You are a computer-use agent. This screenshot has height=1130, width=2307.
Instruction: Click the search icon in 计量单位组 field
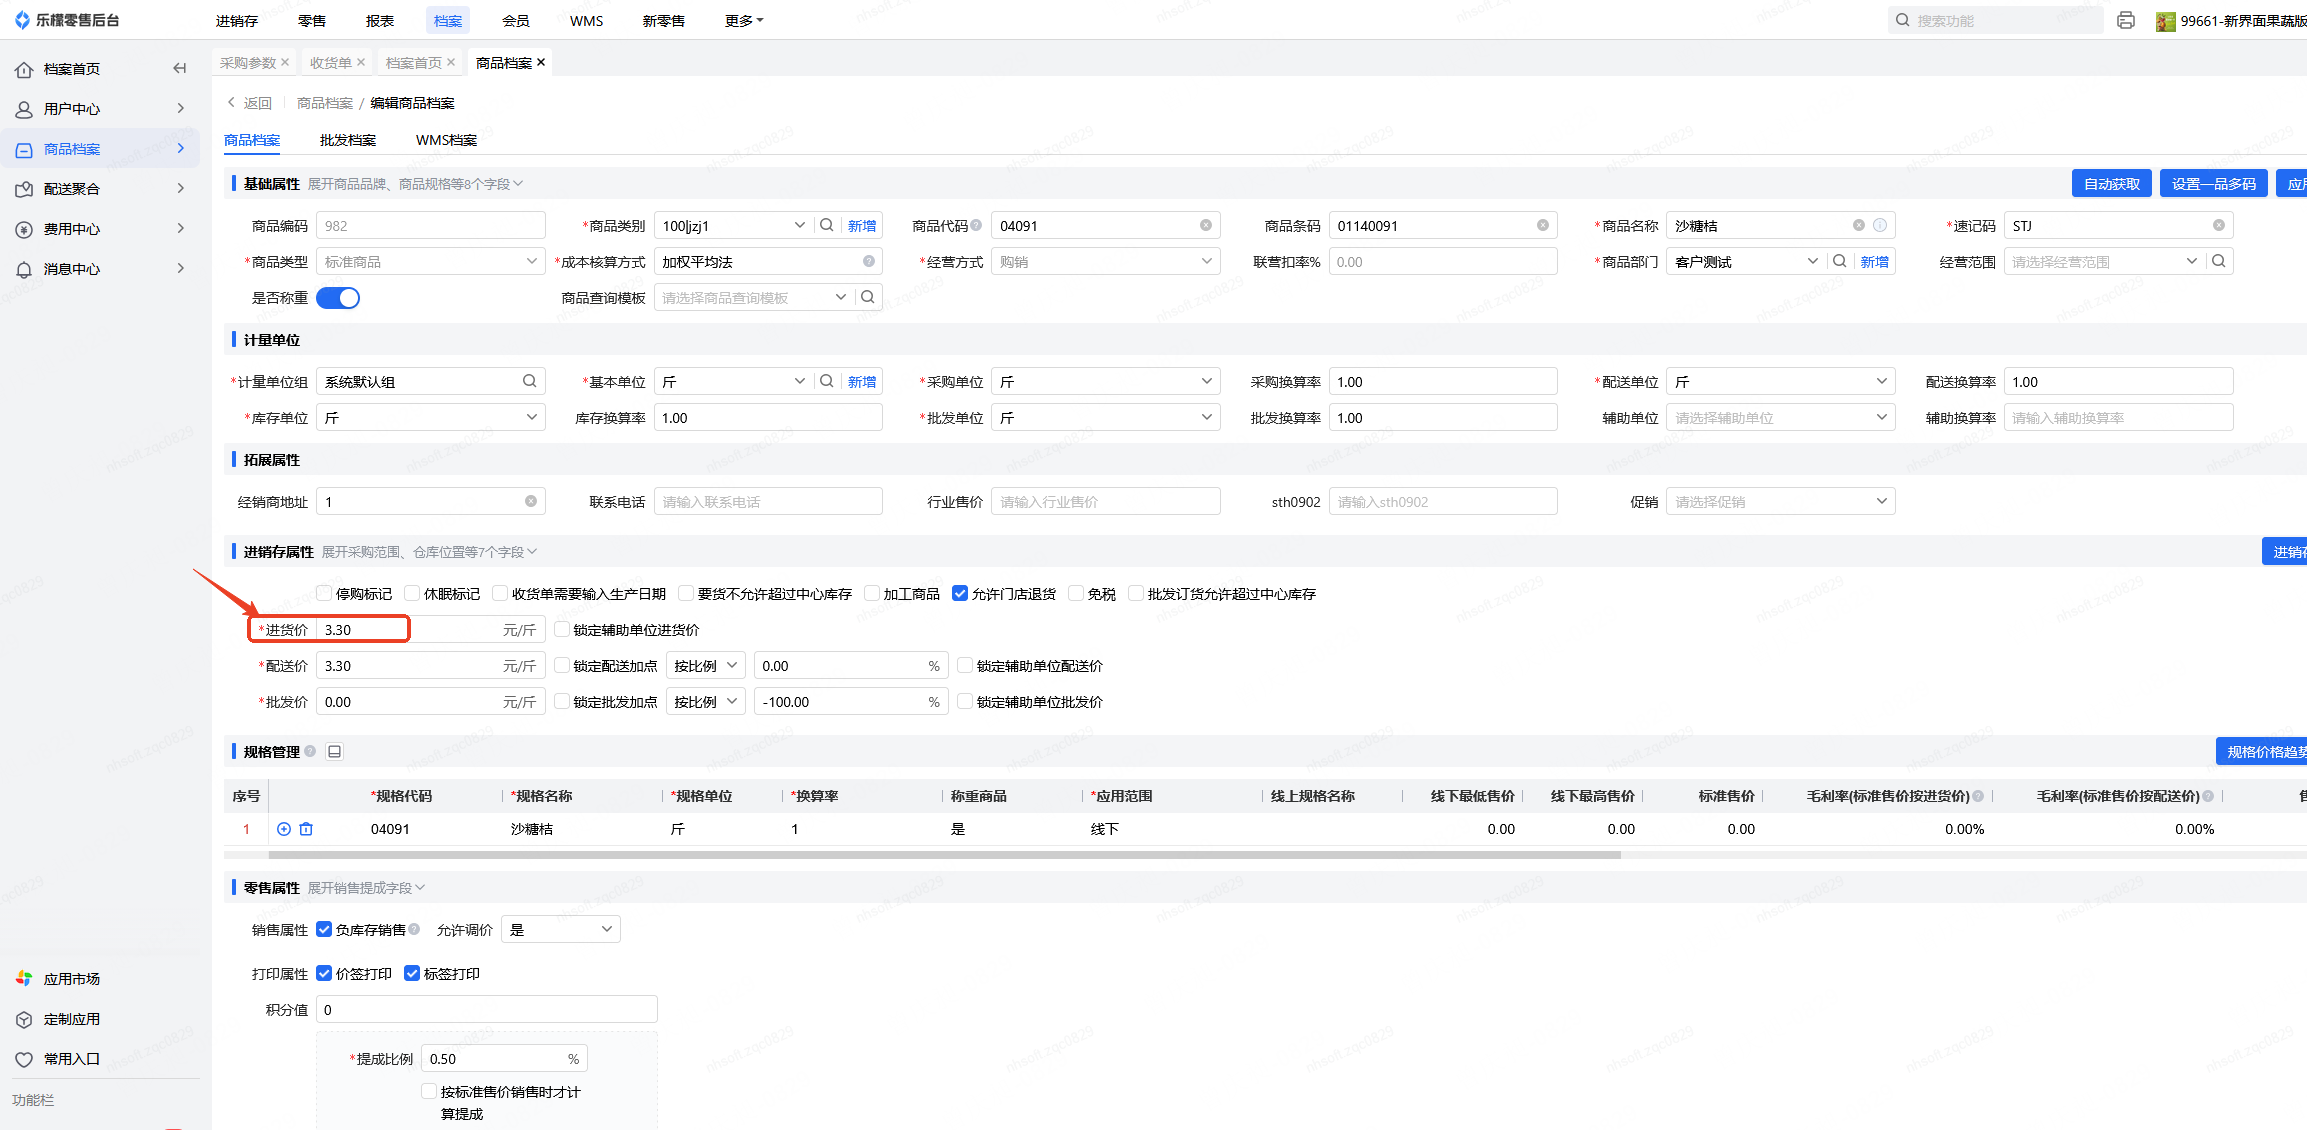coord(529,381)
